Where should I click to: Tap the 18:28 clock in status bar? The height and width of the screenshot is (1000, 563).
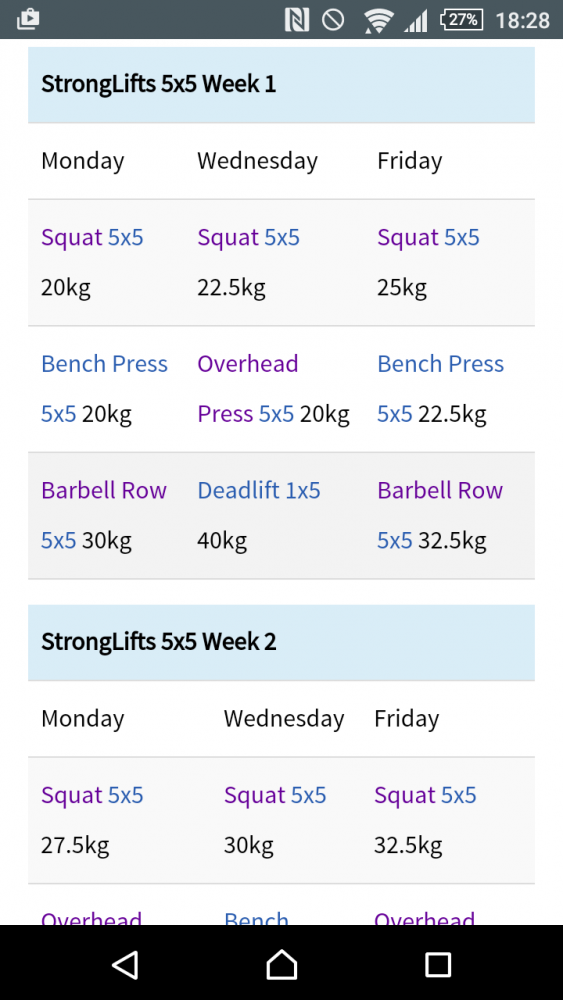[x=522, y=20]
